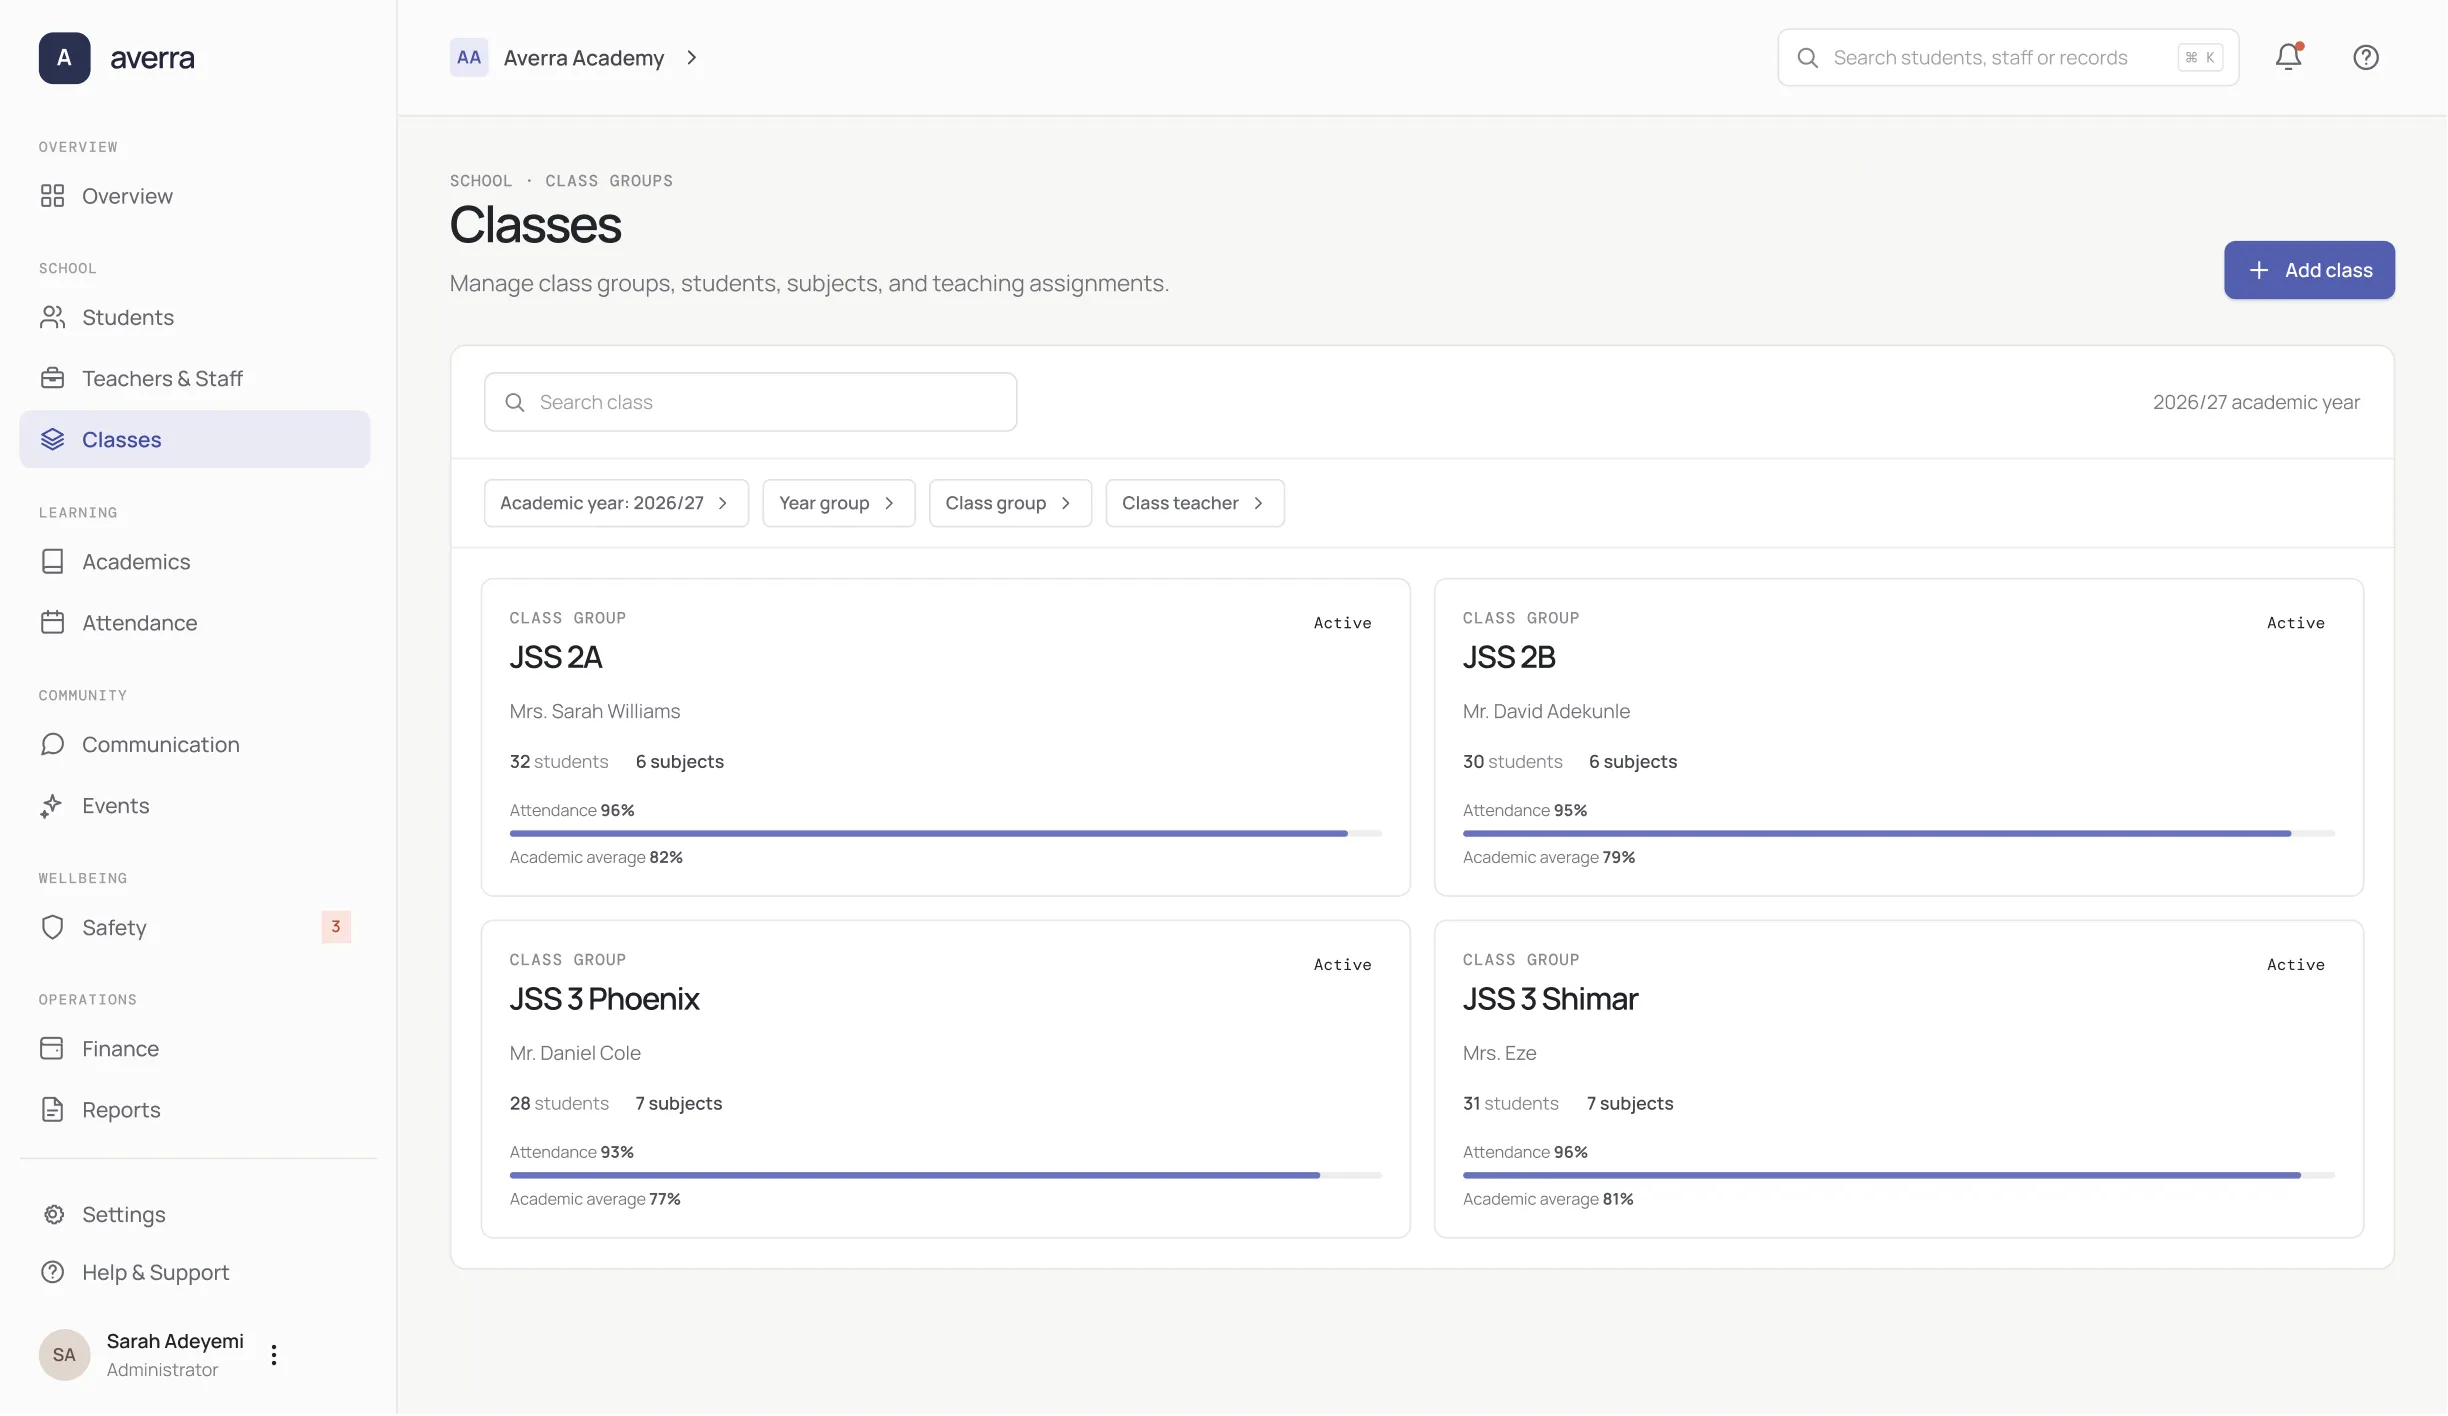Click JSS 3 Phoenix attendance progress bar
The image size is (2448, 1416).
945,1175
